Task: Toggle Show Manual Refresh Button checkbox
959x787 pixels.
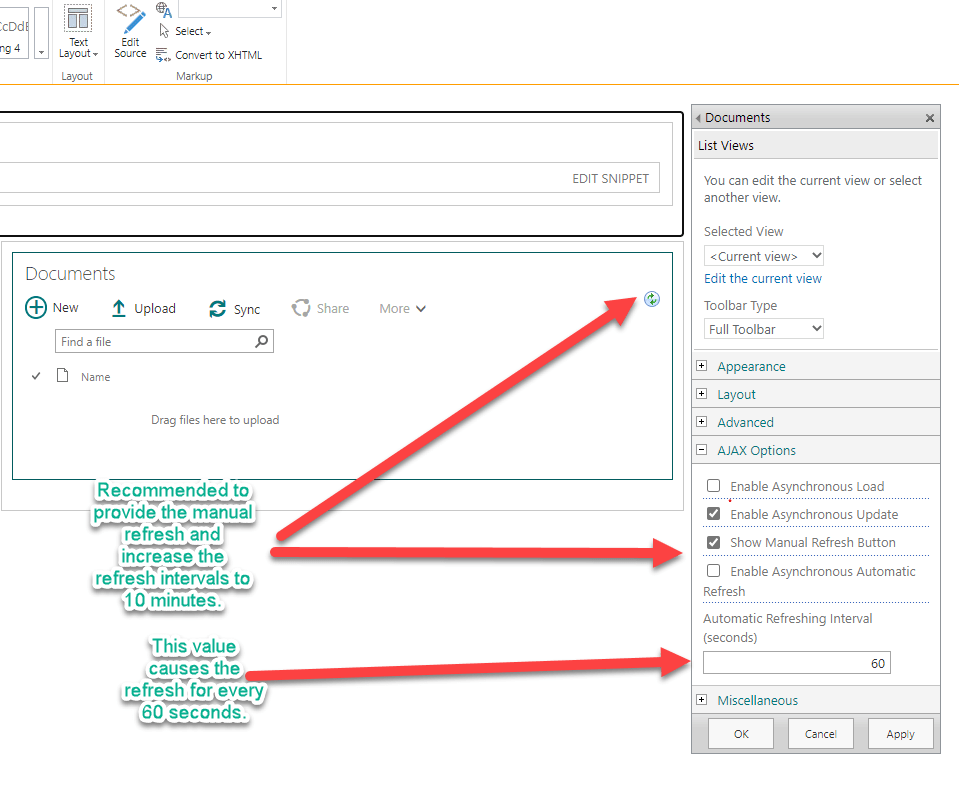Action: [x=714, y=542]
